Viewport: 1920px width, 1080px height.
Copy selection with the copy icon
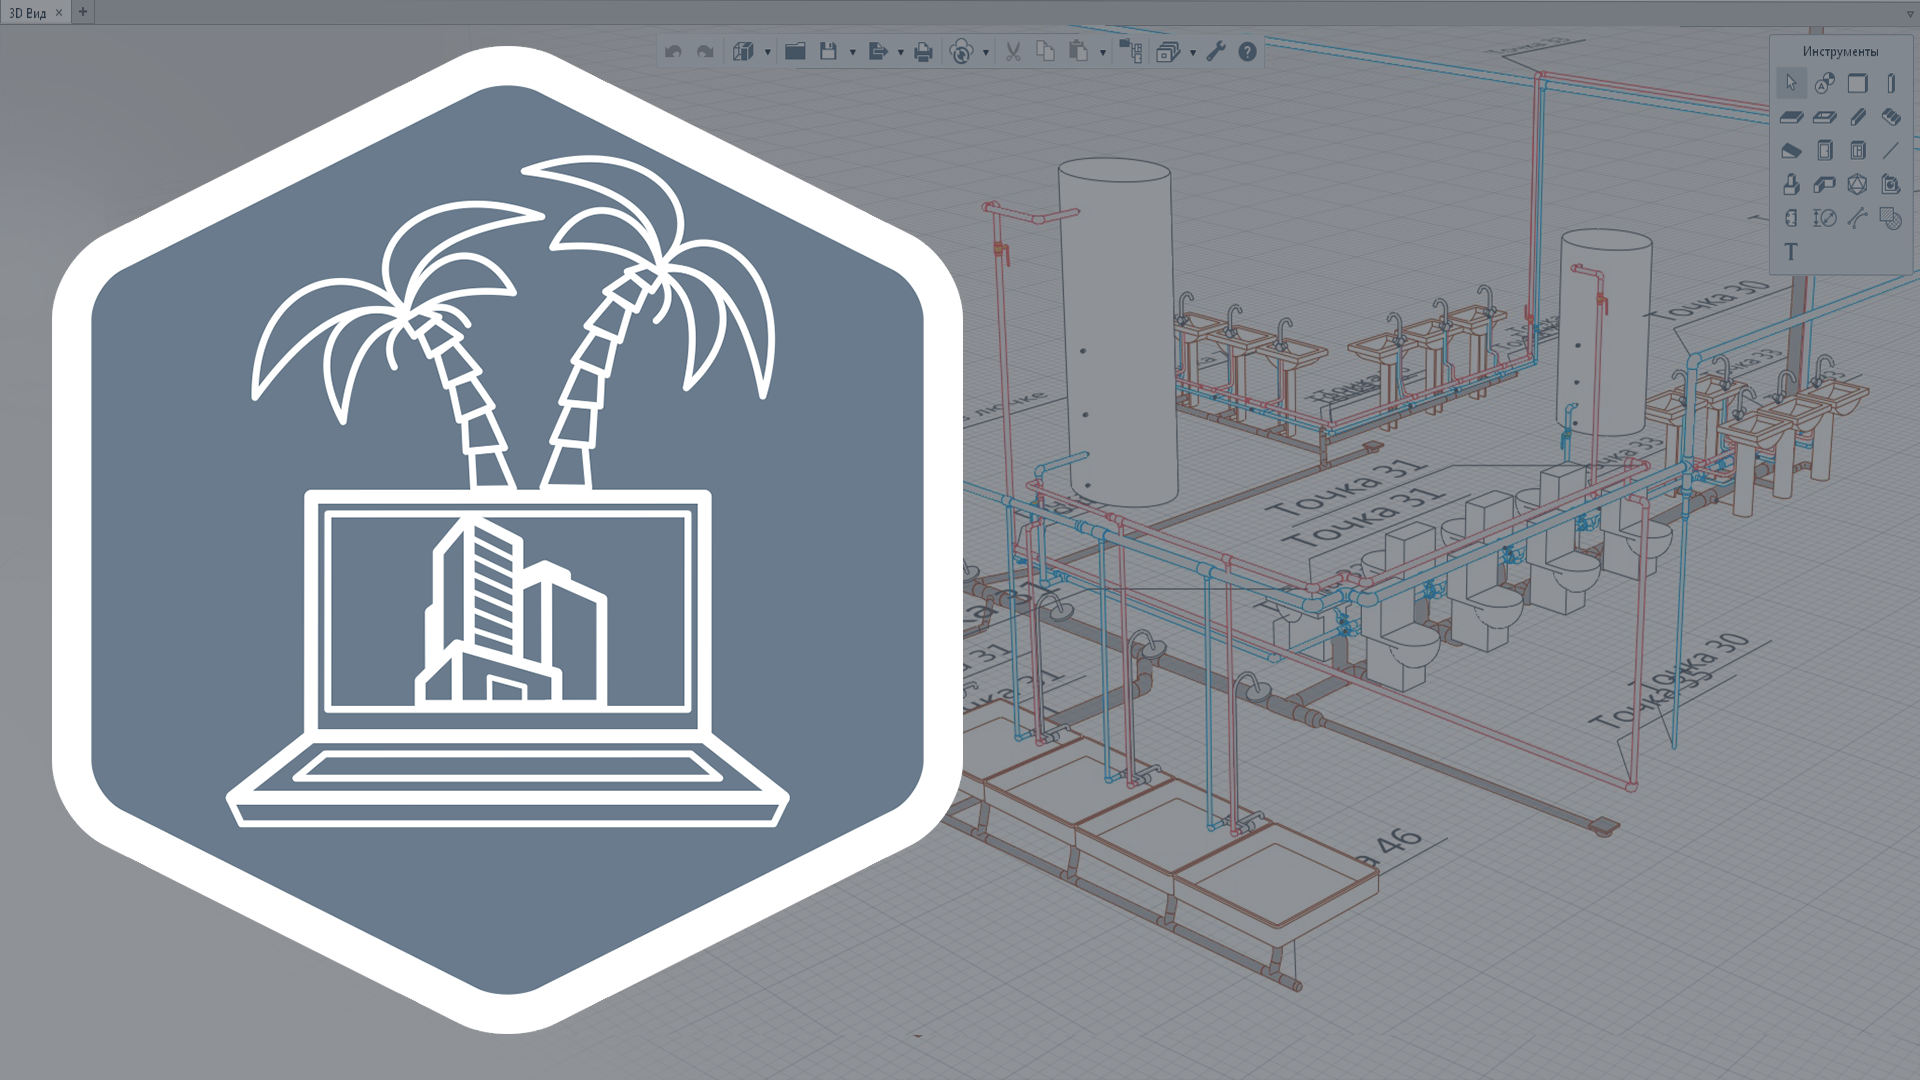tap(1045, 52)
